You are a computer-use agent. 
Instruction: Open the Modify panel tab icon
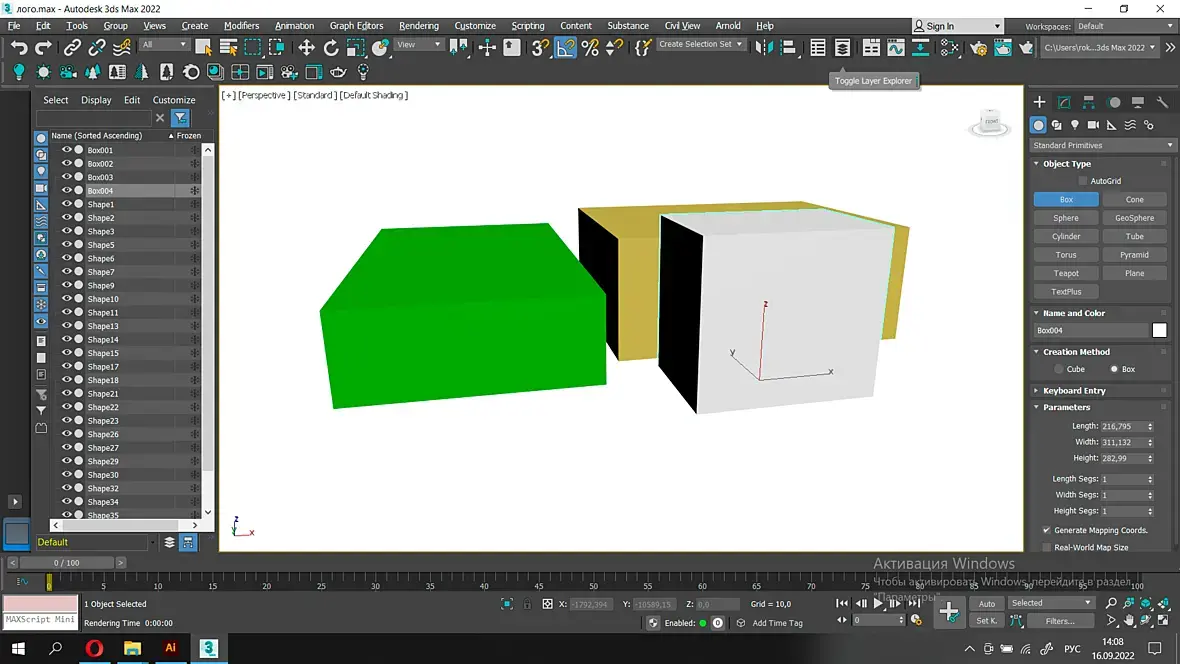pos(1064,102)
